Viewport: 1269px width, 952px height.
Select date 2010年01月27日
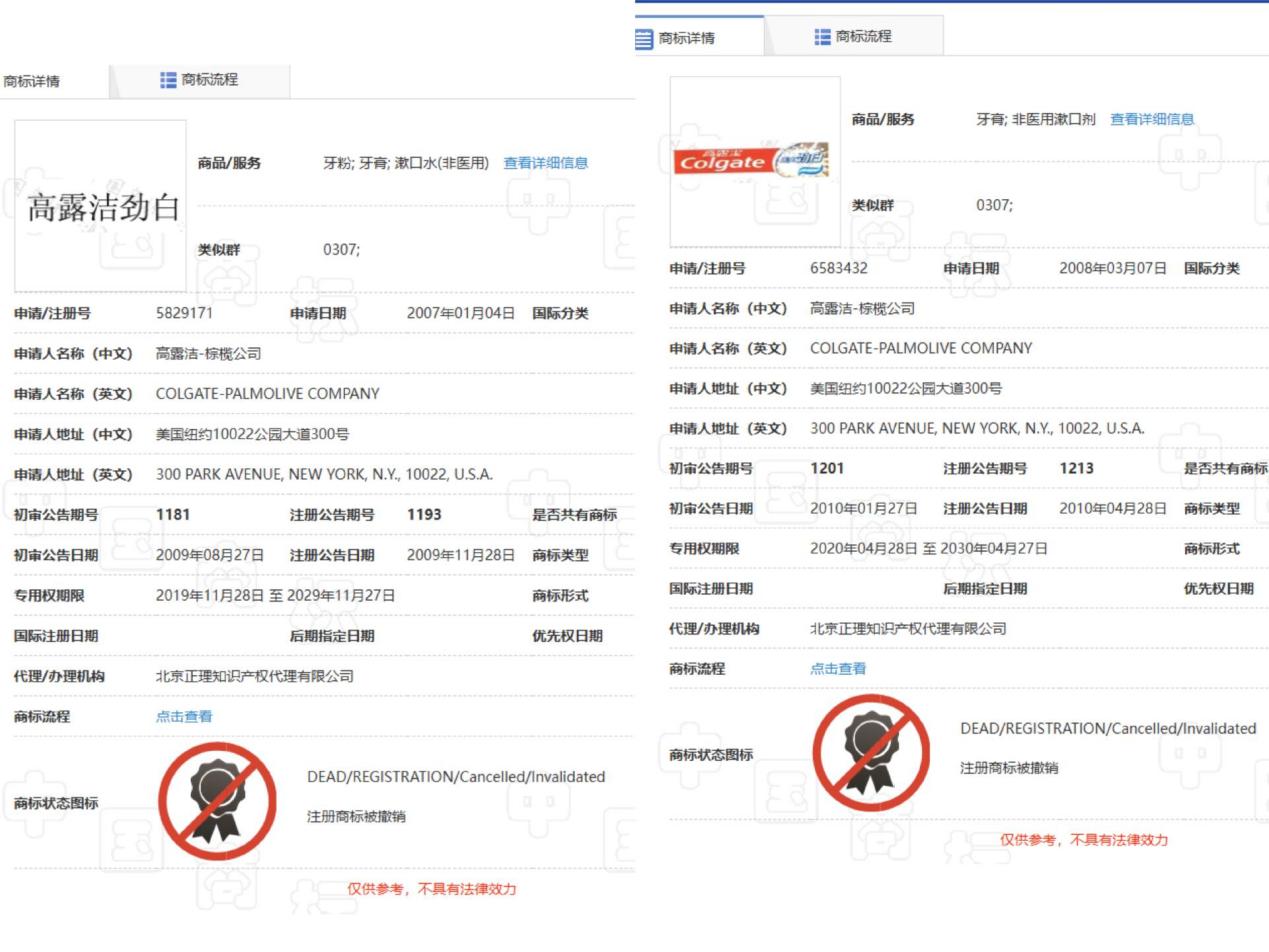(x=864, y=508)
